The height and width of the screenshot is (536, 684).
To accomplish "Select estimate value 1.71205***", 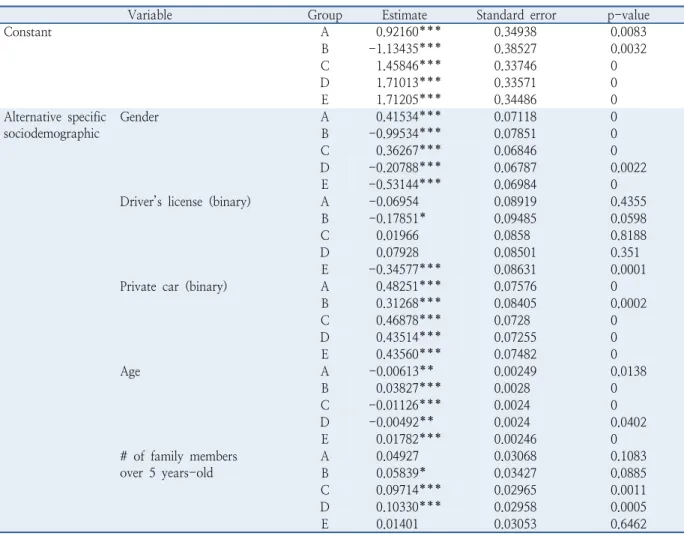I will tap(408, 100).
